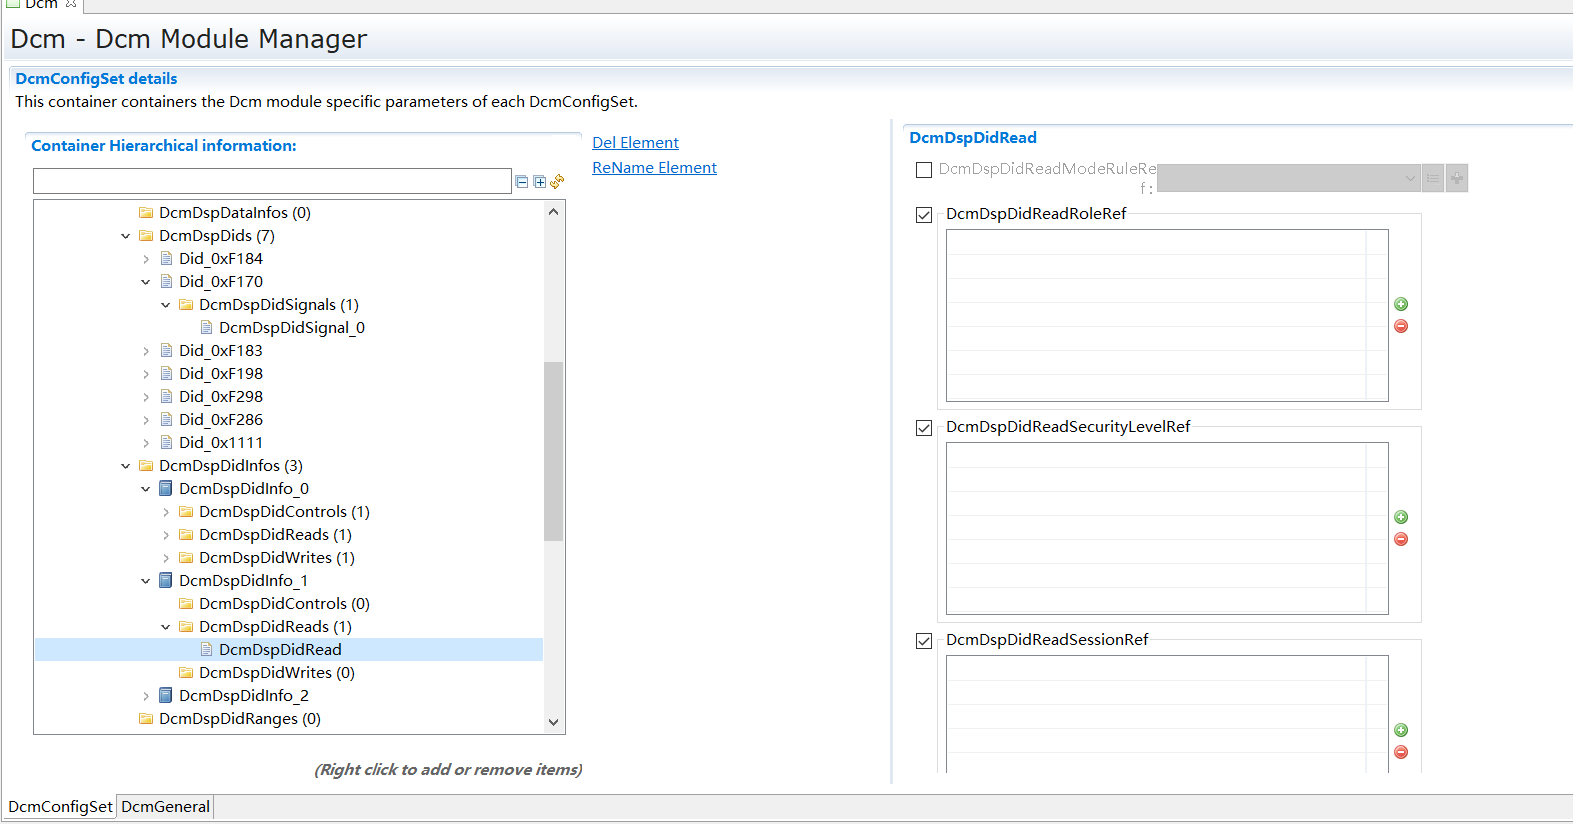Switch to the DcmGeneral tab
Viewport: 1573px width, 824px height.
[x=165, y=806]
